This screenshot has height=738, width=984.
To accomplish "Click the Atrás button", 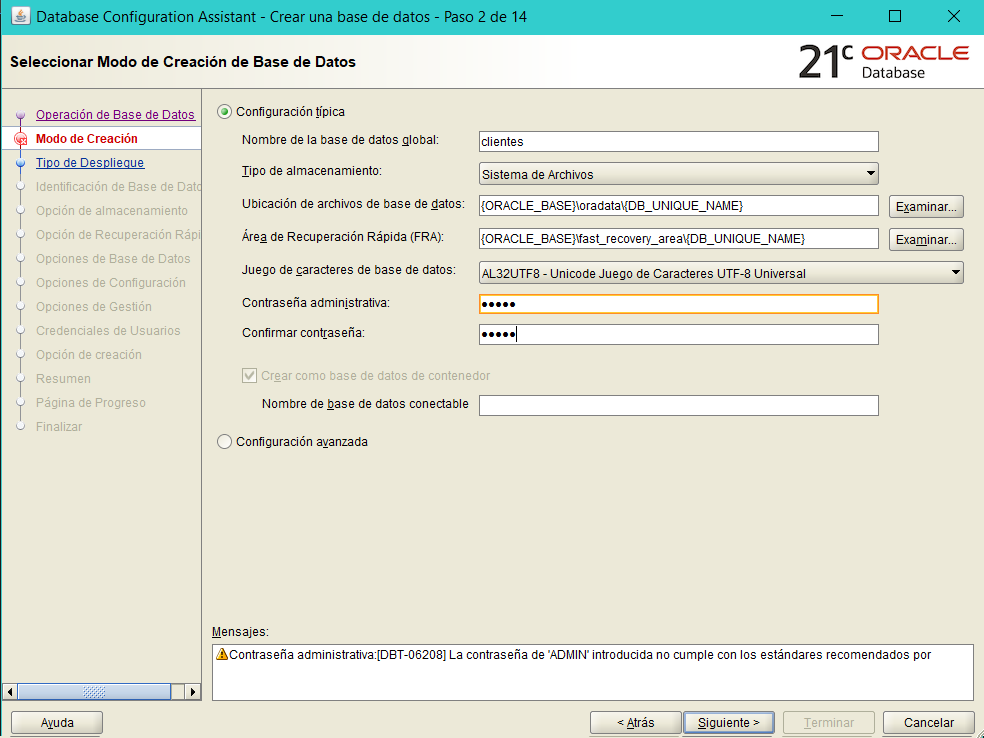I will click(x=636, y=723).
